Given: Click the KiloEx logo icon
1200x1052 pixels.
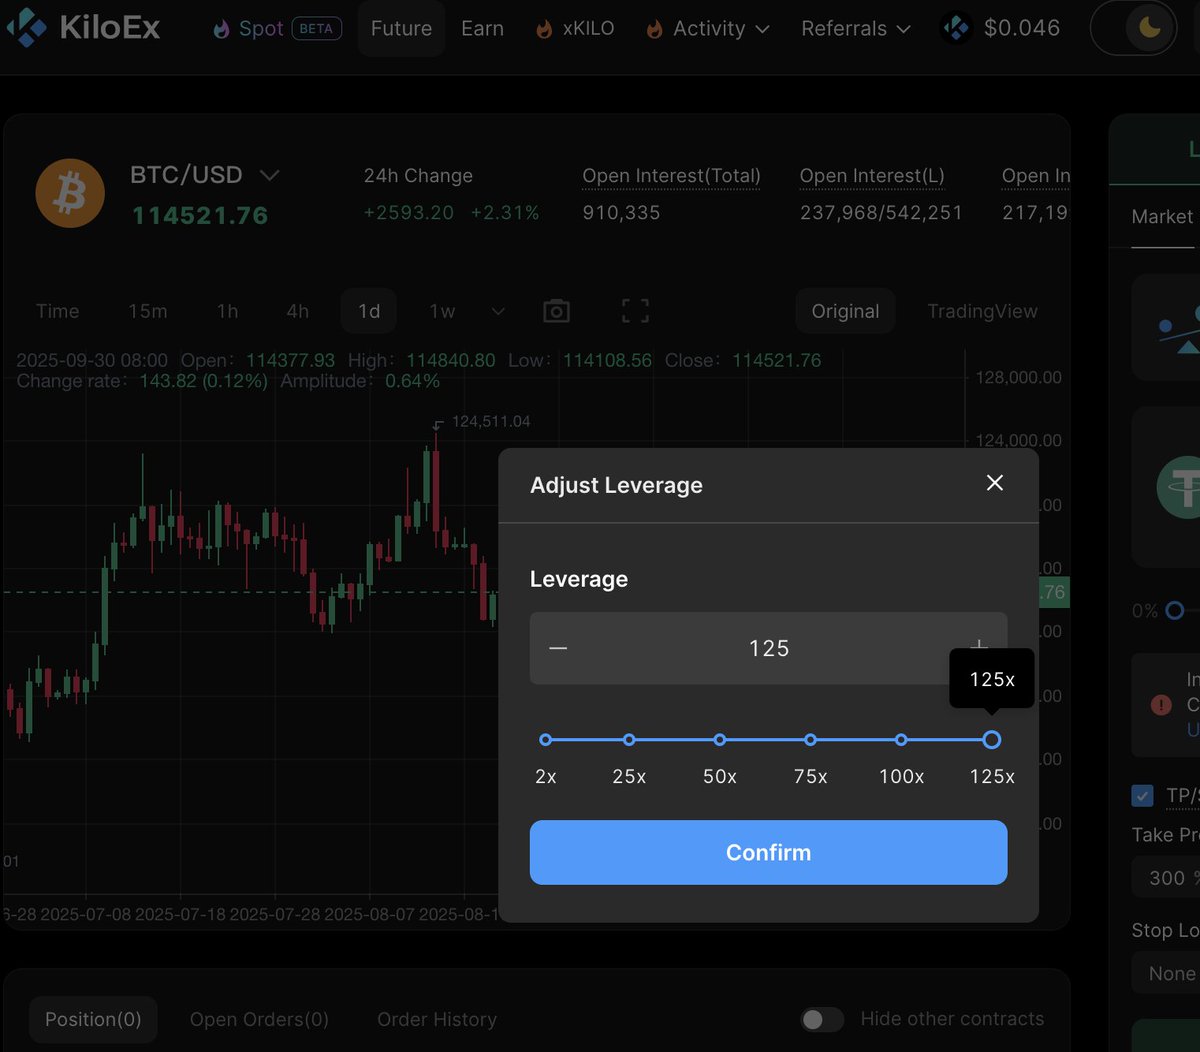Looking at the screenshot, I should [x=26, y=28].
